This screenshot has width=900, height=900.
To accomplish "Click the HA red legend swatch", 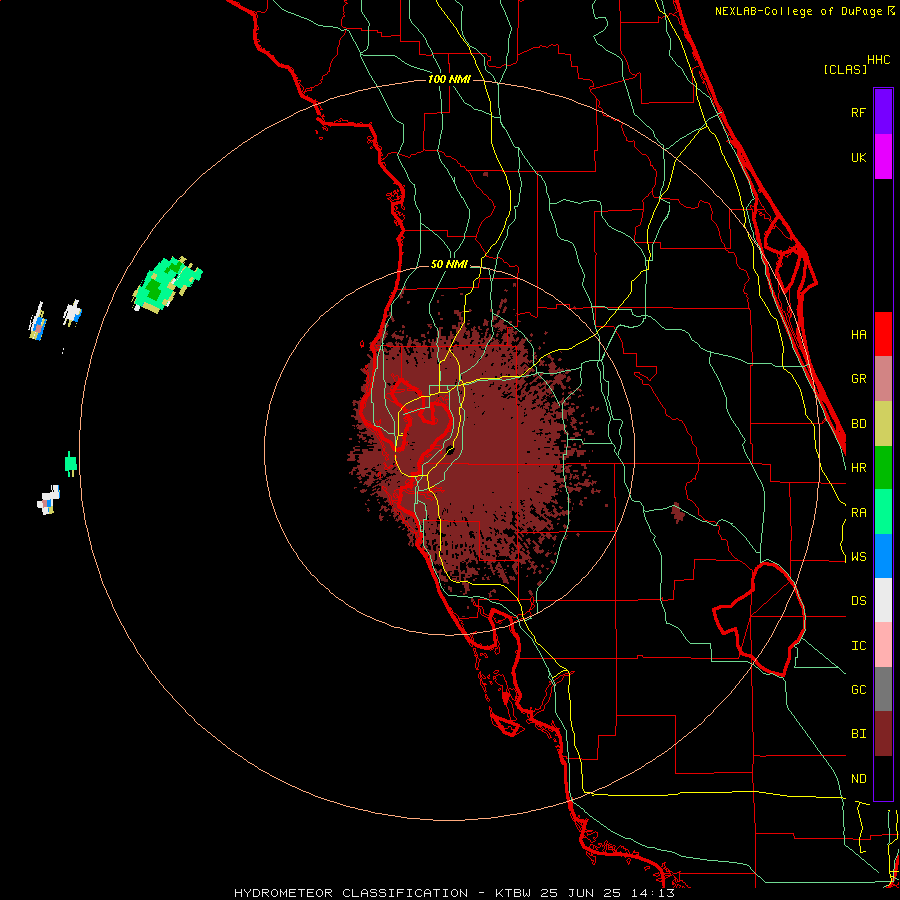I will [x=883, y=334].
